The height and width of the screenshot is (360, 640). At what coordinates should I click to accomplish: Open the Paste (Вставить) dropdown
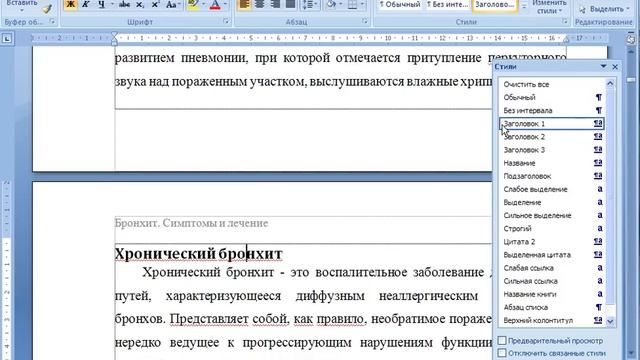coord(22,6)
